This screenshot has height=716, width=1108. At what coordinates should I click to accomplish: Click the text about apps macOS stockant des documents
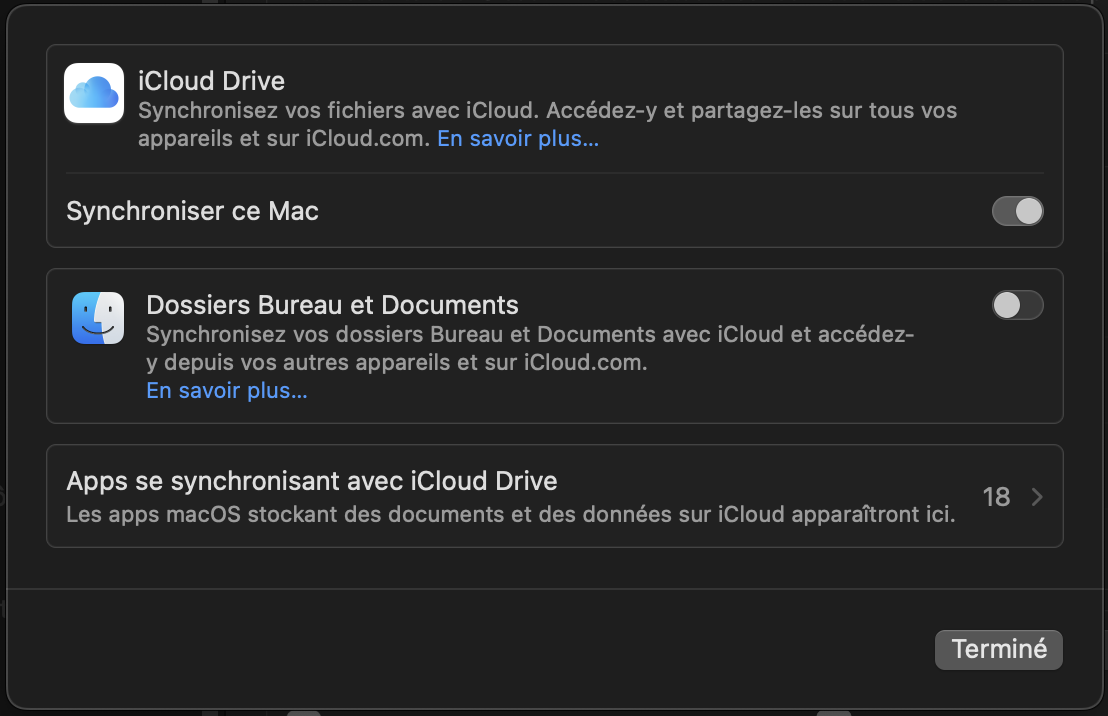coord(510,516)
